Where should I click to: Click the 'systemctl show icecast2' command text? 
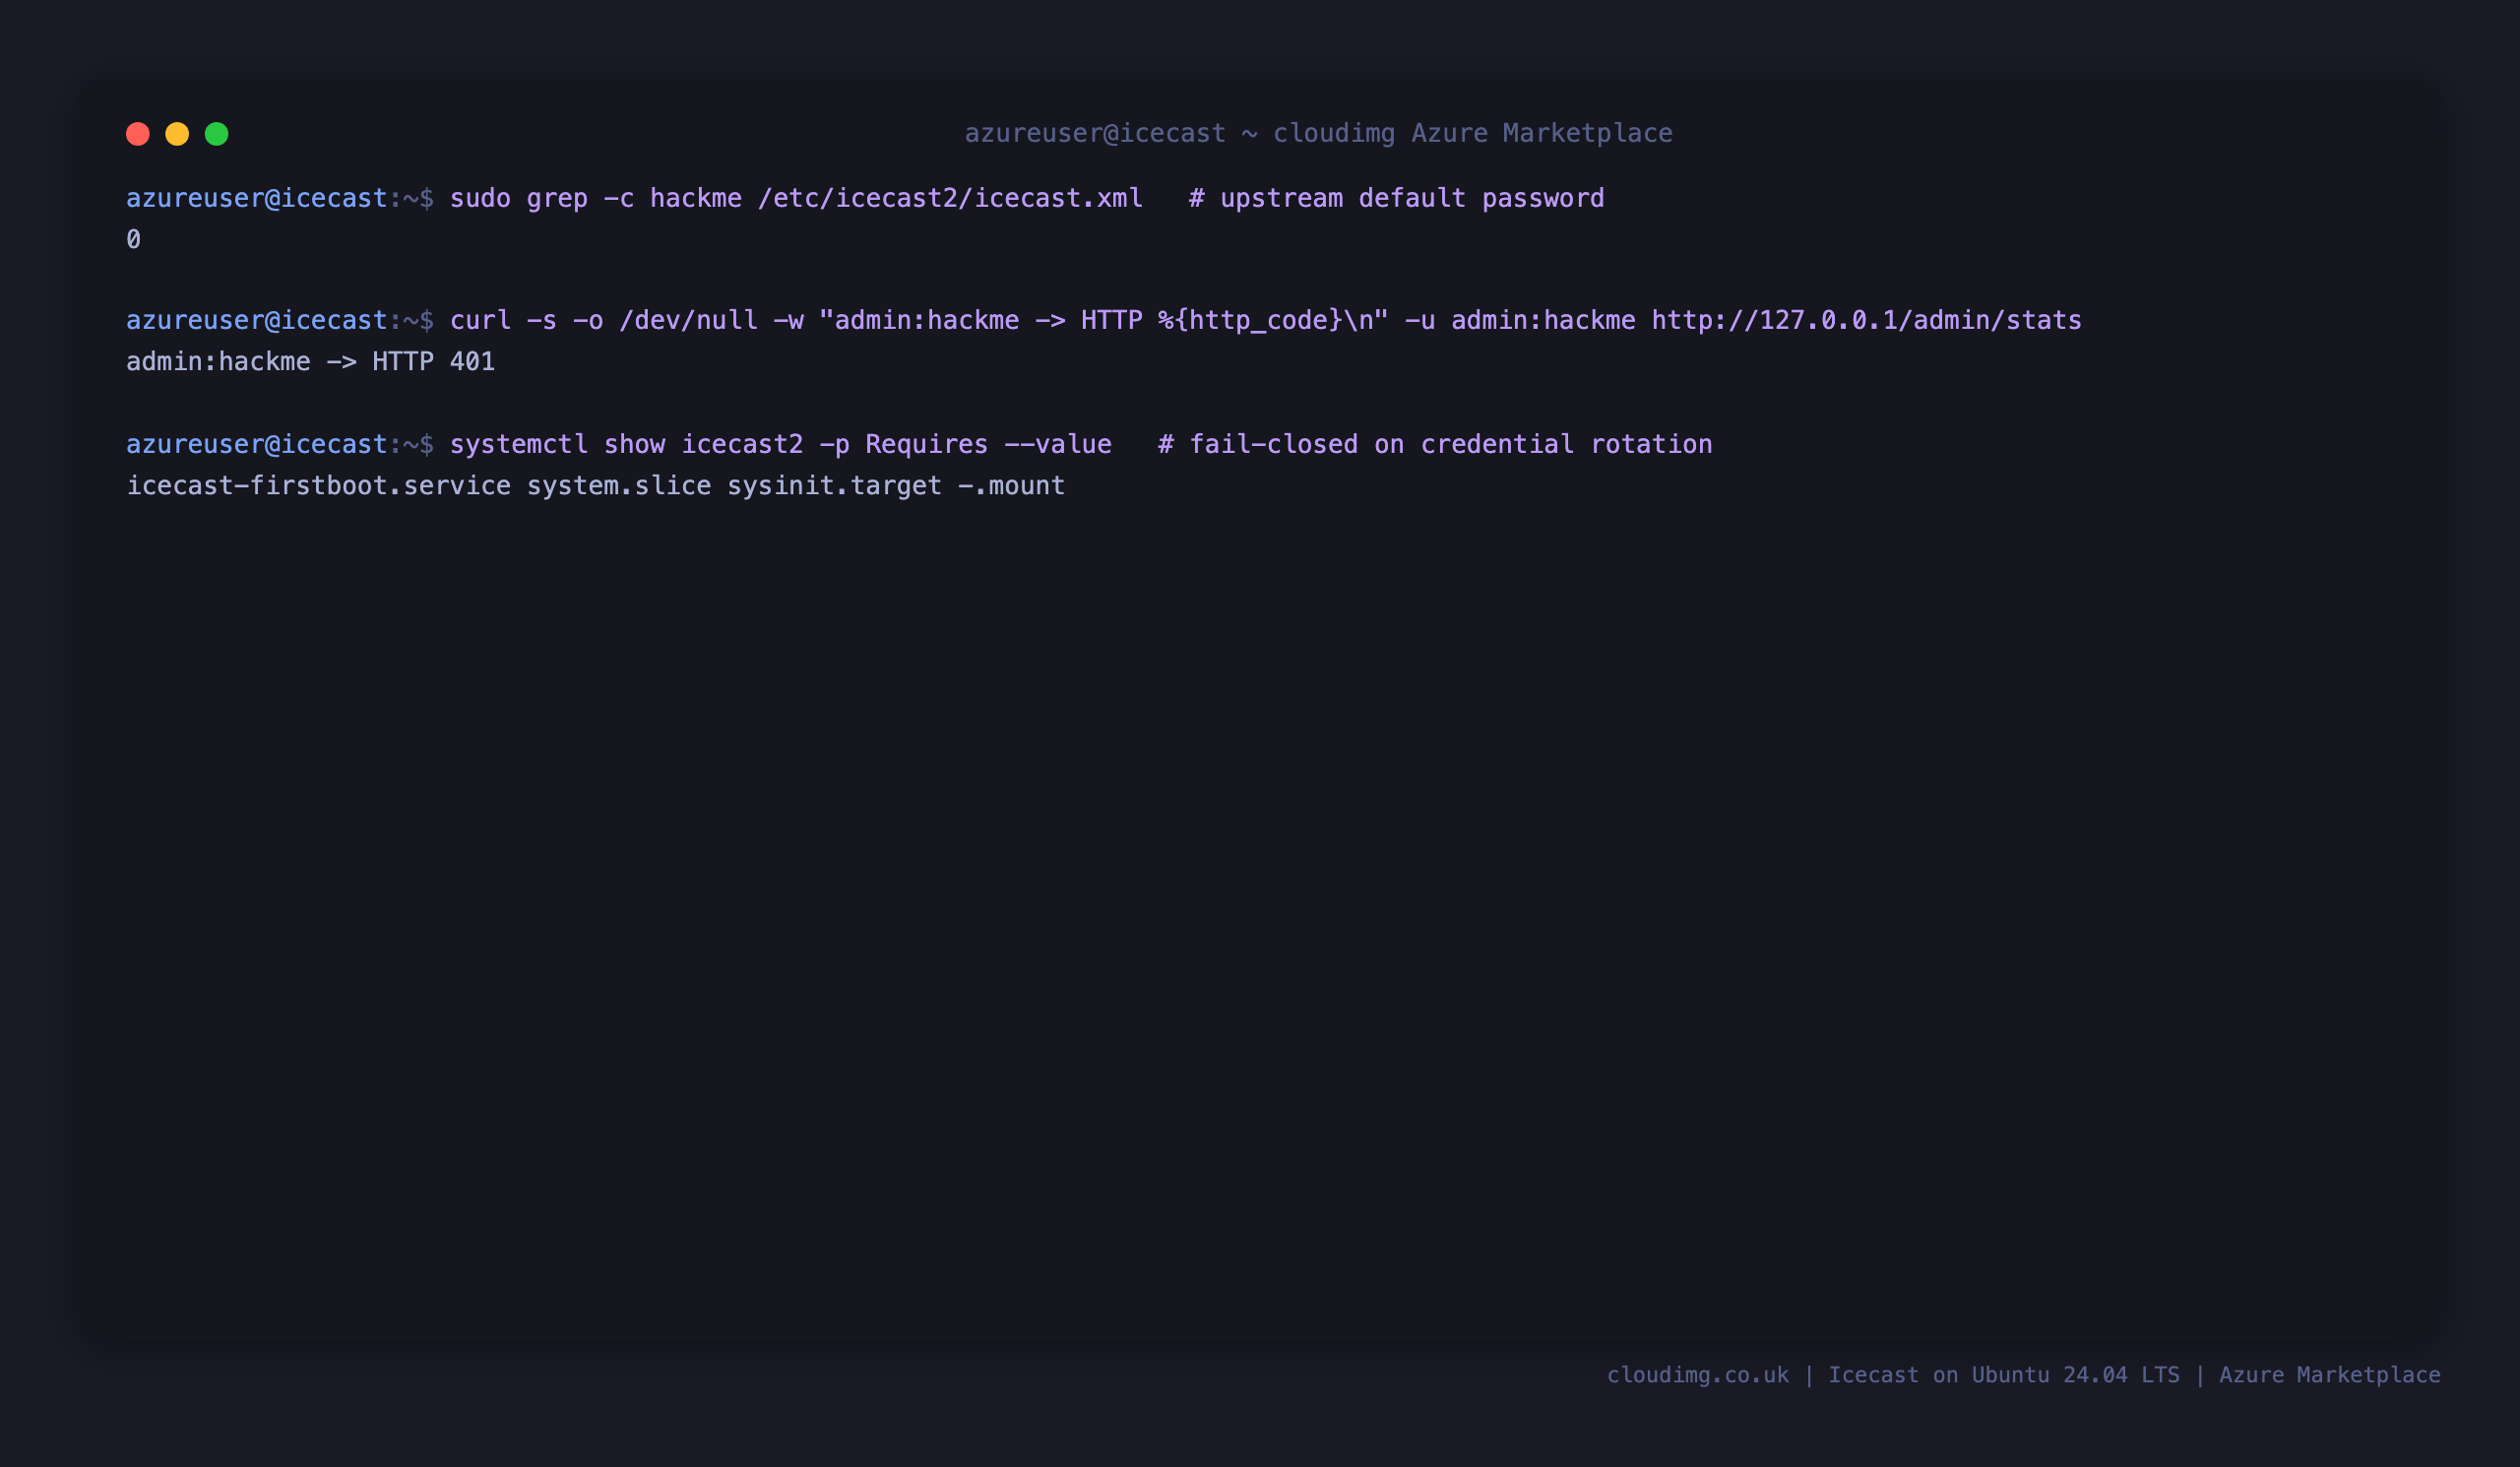pyautogui.click(x=627, y=444)
